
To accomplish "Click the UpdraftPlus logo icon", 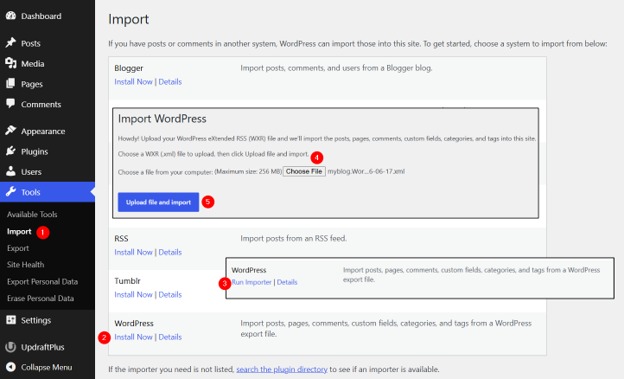I will click(11, 347).
